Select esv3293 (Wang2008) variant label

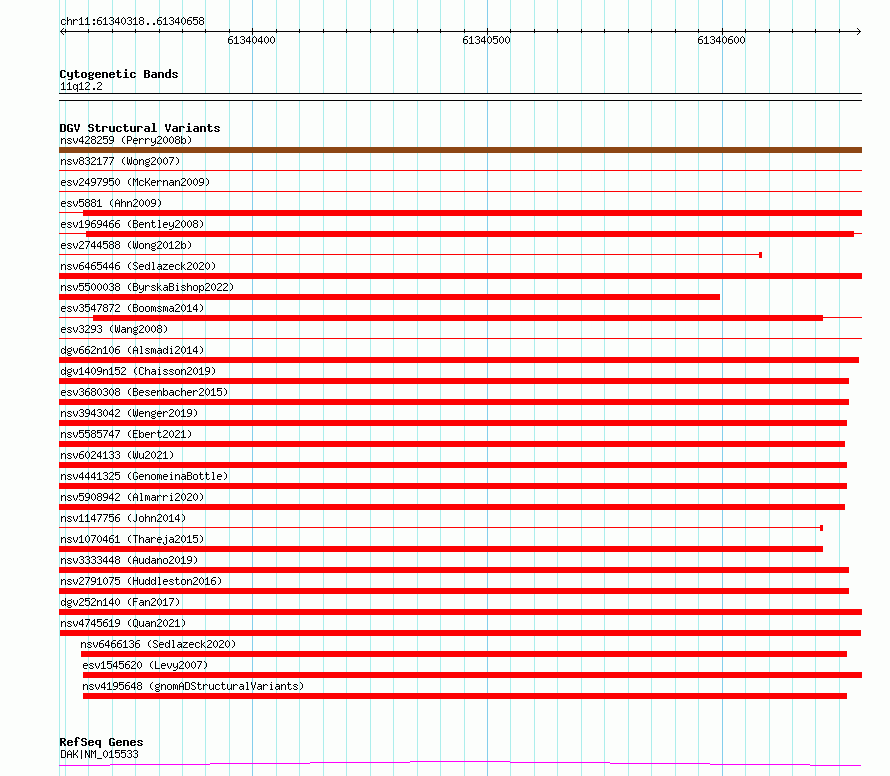tap(114, 329)
